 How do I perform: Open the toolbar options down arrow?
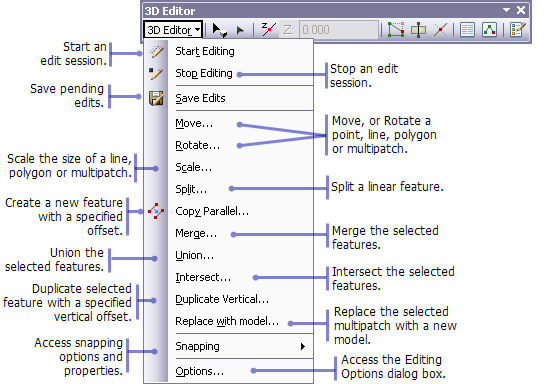point(506,10)
